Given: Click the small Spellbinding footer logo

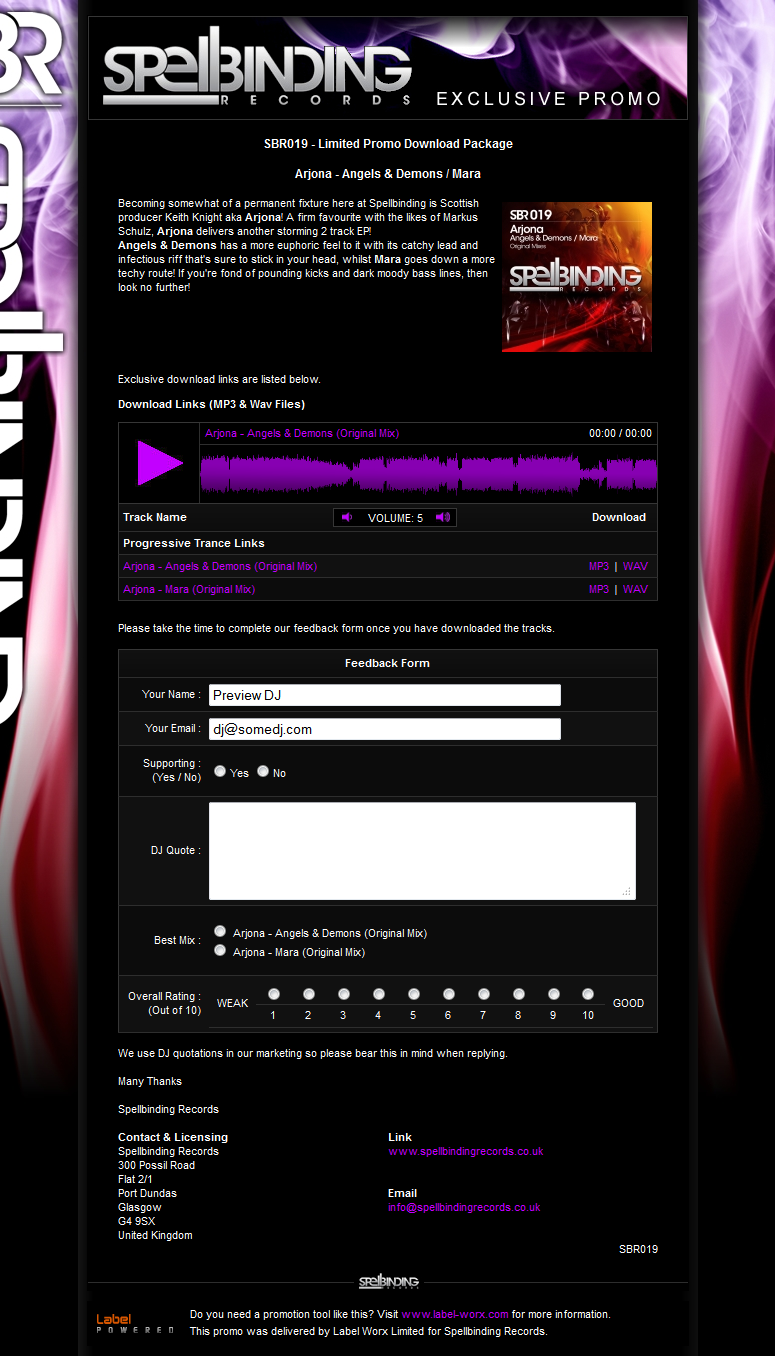Looking at the screenshot, I should [389, 1282].
